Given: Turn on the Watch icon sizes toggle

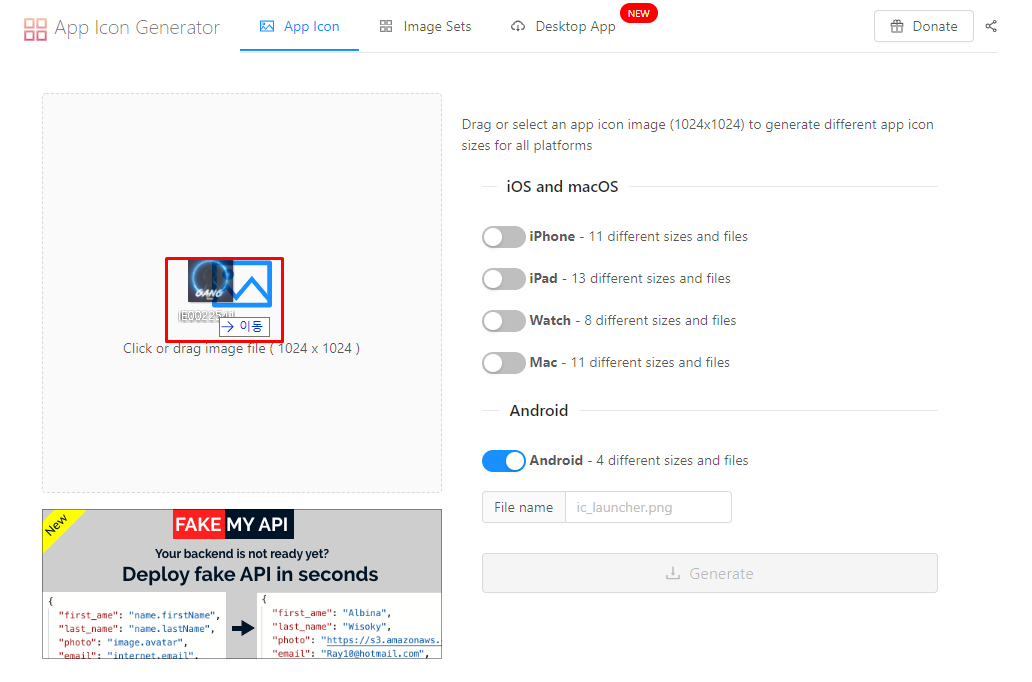Looking at the screenshot, I should 503,321.
